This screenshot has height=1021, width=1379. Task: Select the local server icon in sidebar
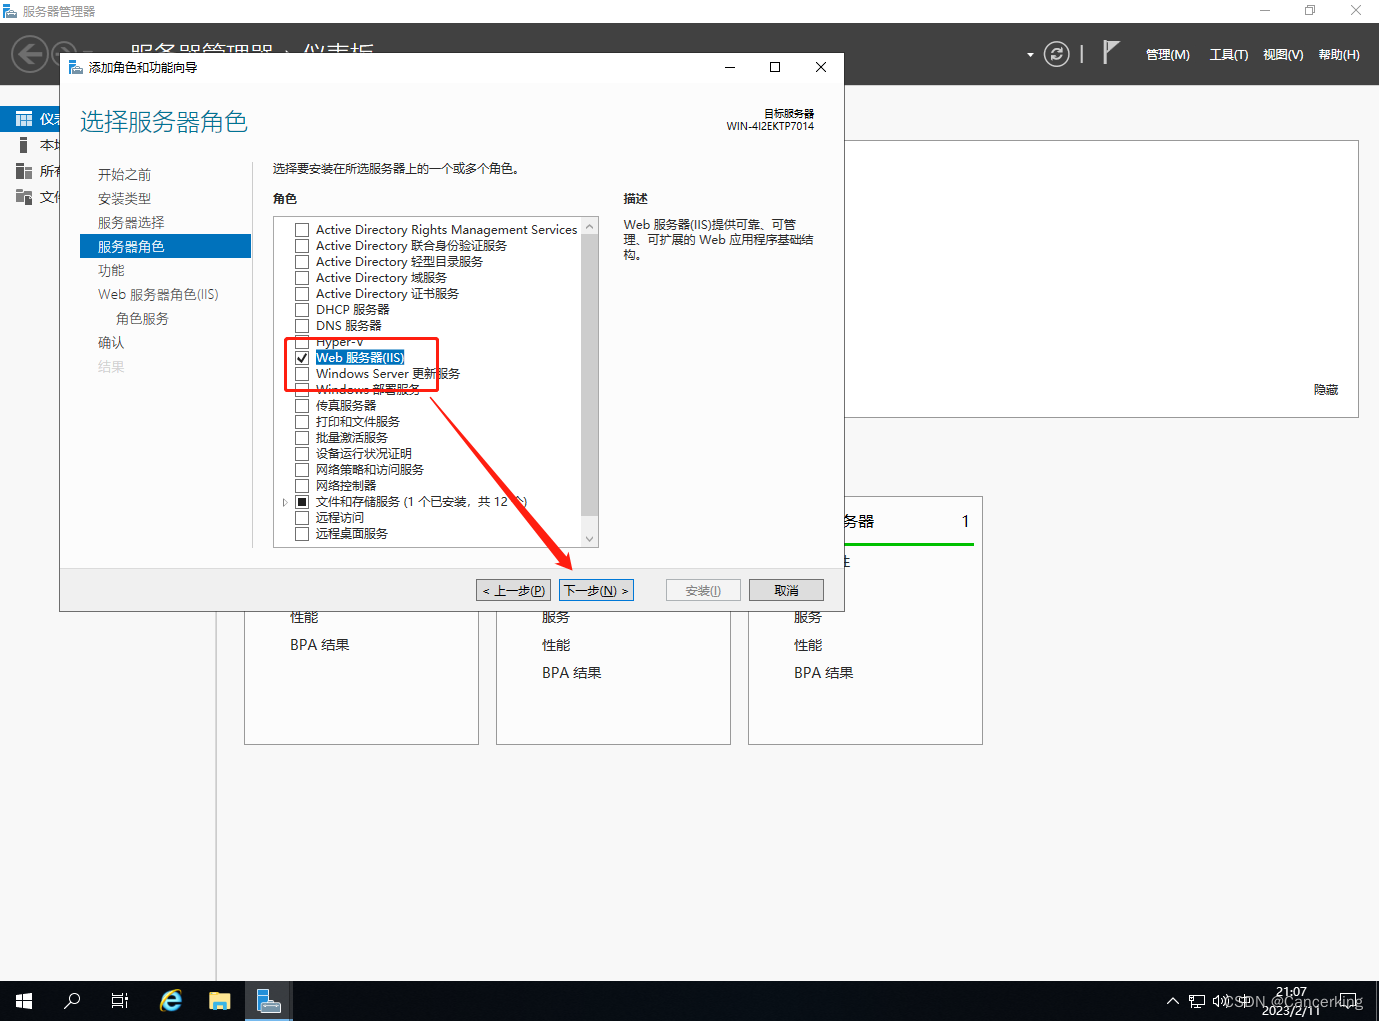click(x=24, y=145)
